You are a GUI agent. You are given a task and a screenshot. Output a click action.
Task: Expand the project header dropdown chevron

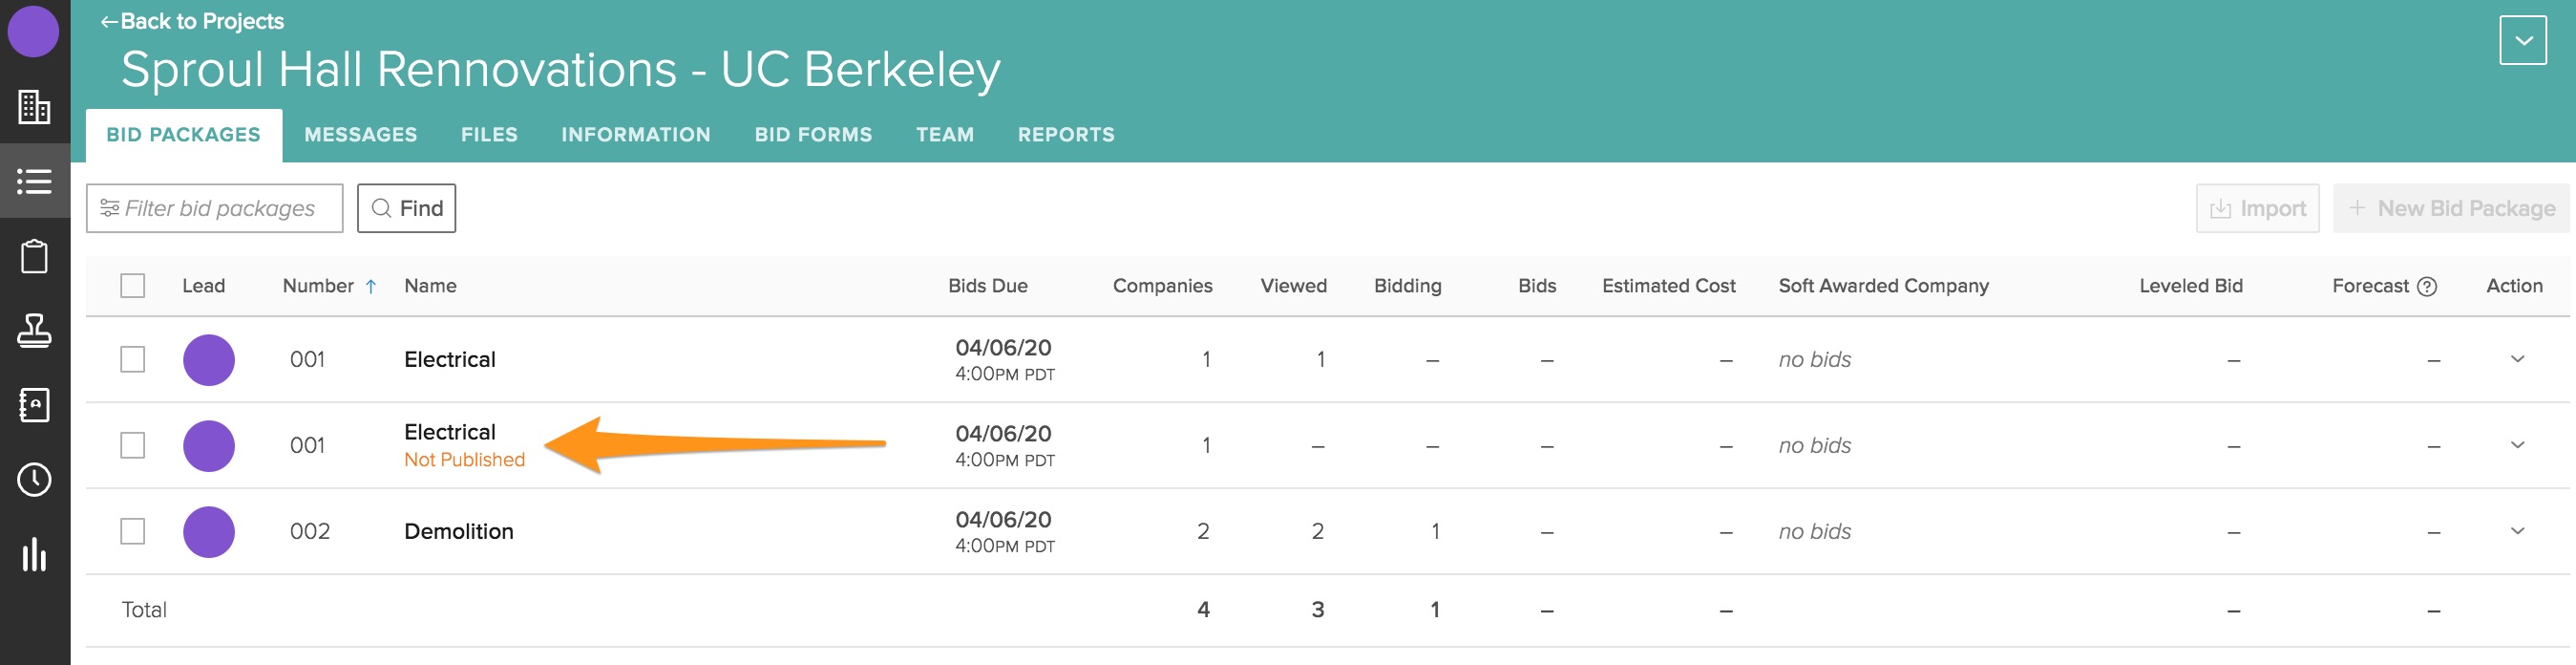point(2522,41)
